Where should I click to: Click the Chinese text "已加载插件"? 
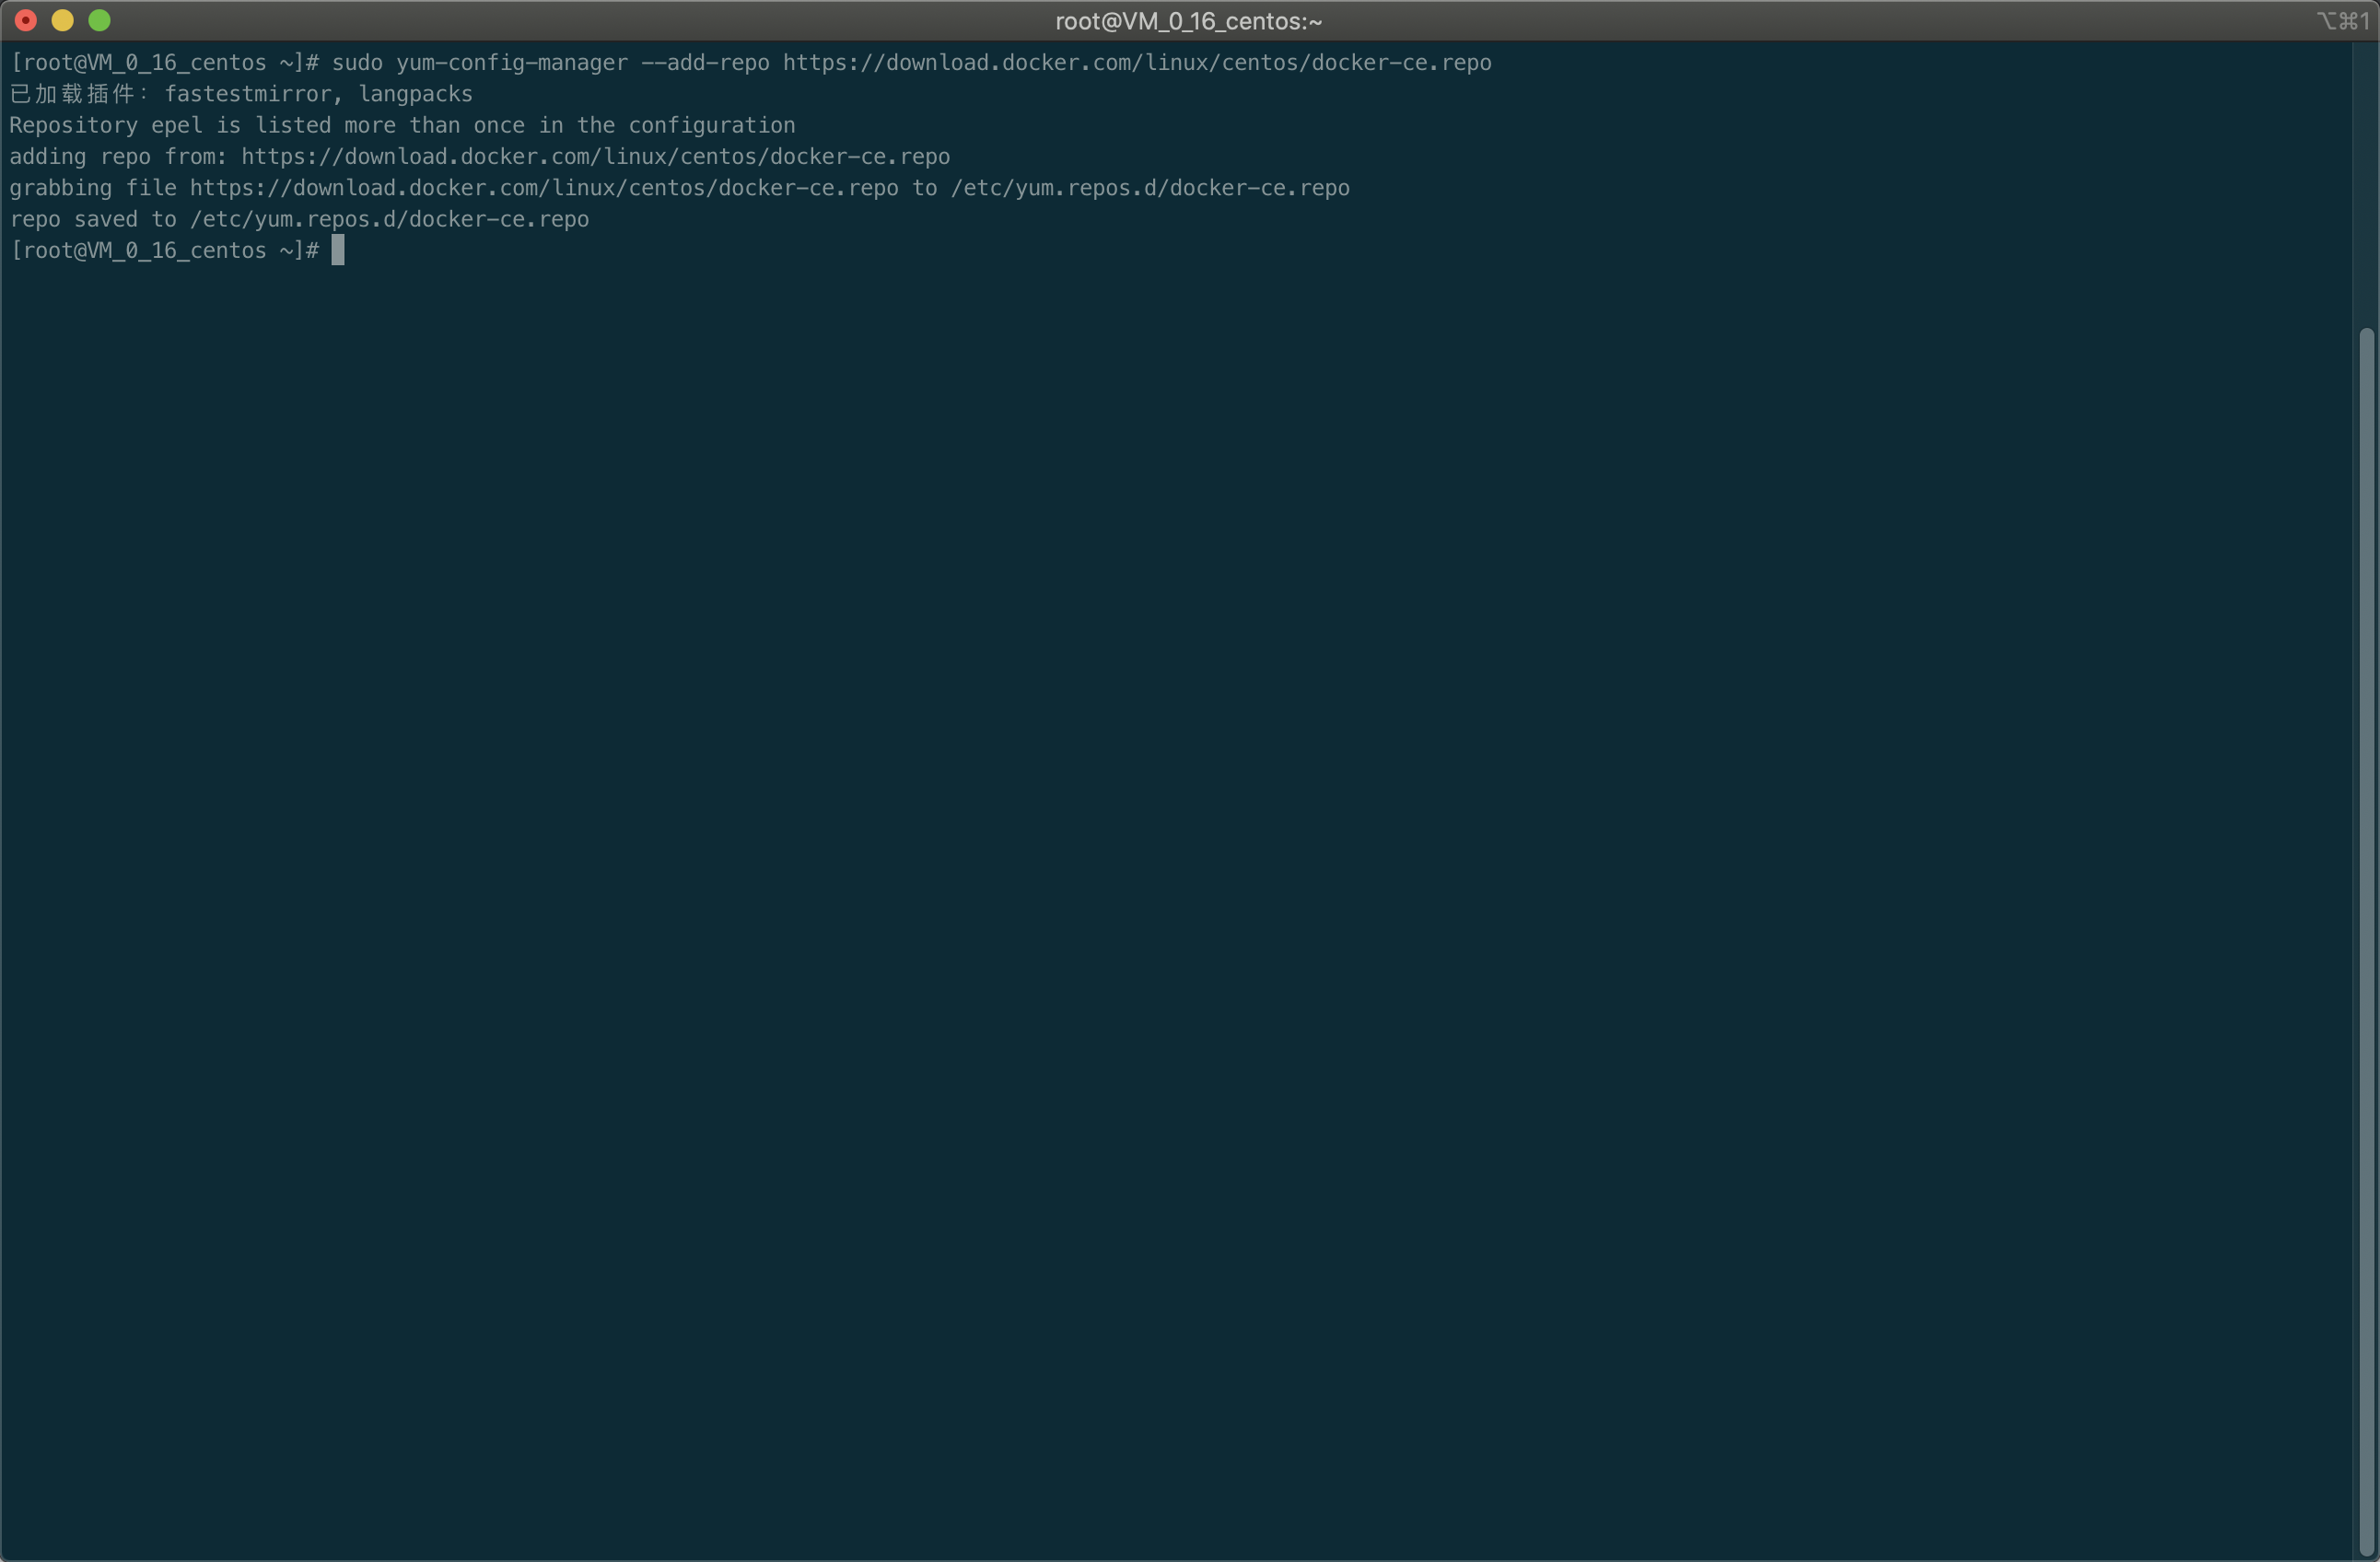pos(72,94)
